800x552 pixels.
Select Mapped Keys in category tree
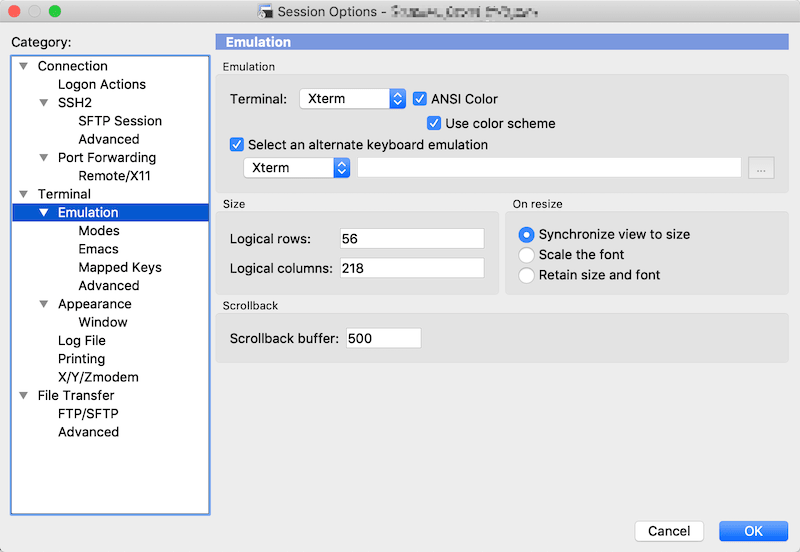point(119,267)
